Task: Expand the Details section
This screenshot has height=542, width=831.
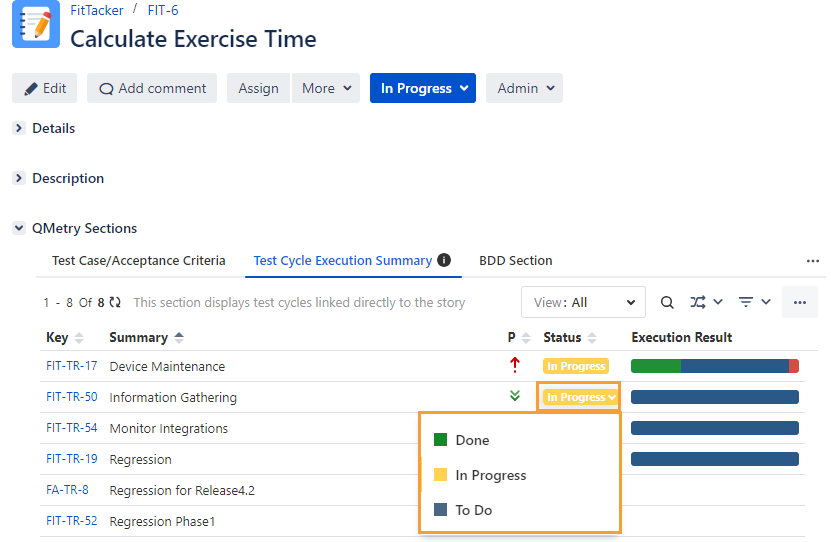Action: pyautogui.click(x=19, y=128)
